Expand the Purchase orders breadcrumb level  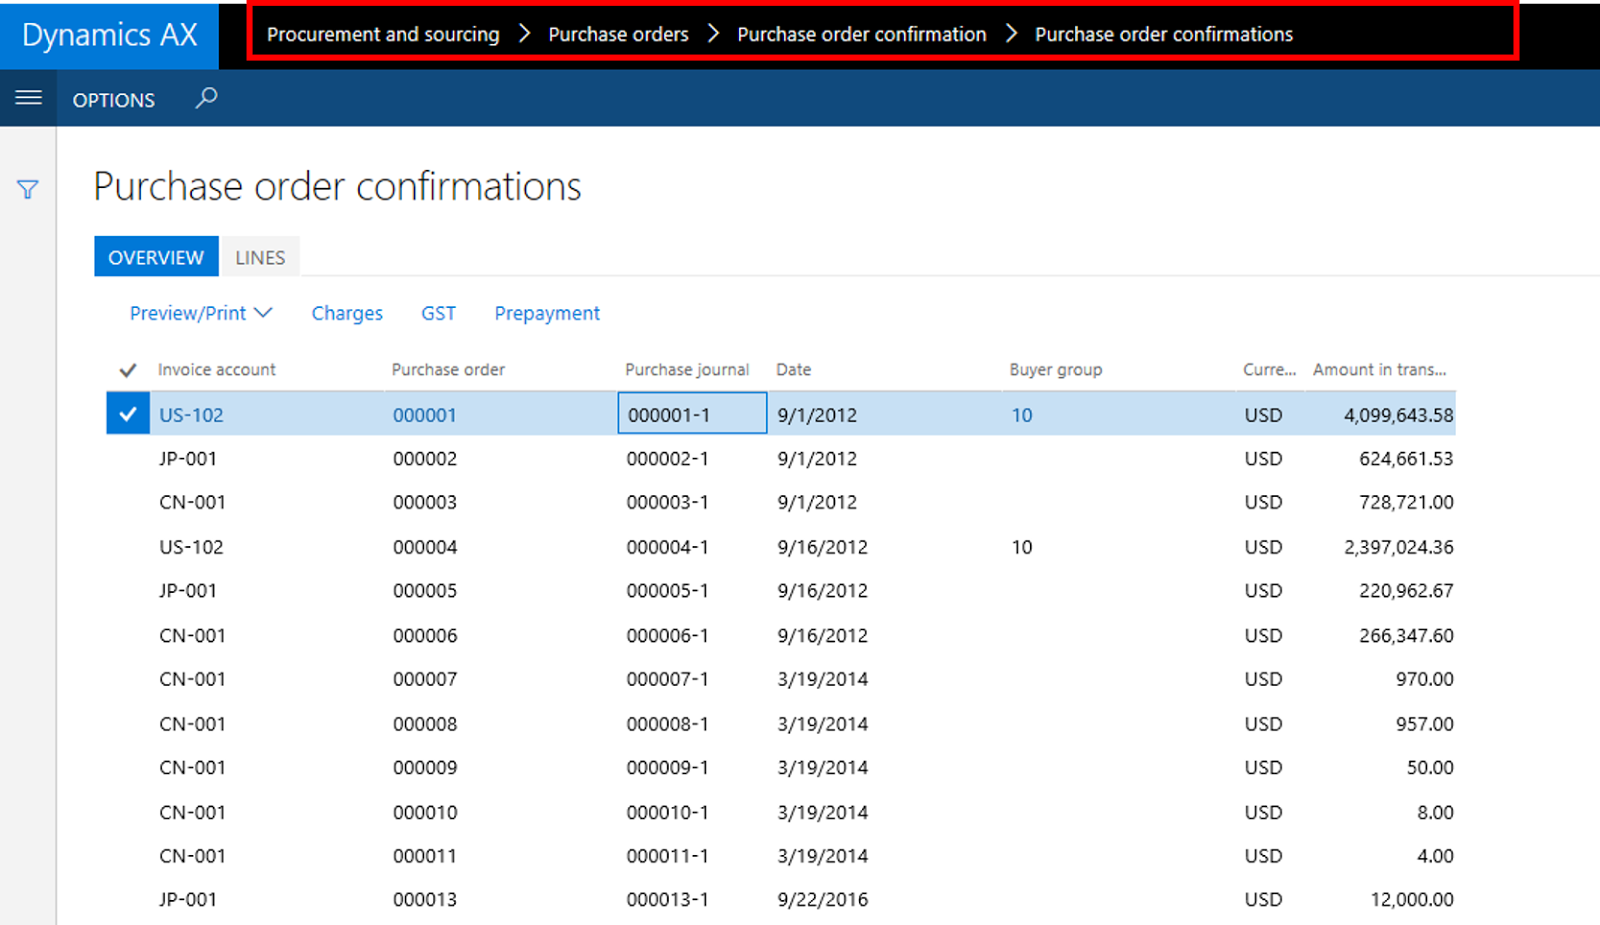tap(617, 34)
